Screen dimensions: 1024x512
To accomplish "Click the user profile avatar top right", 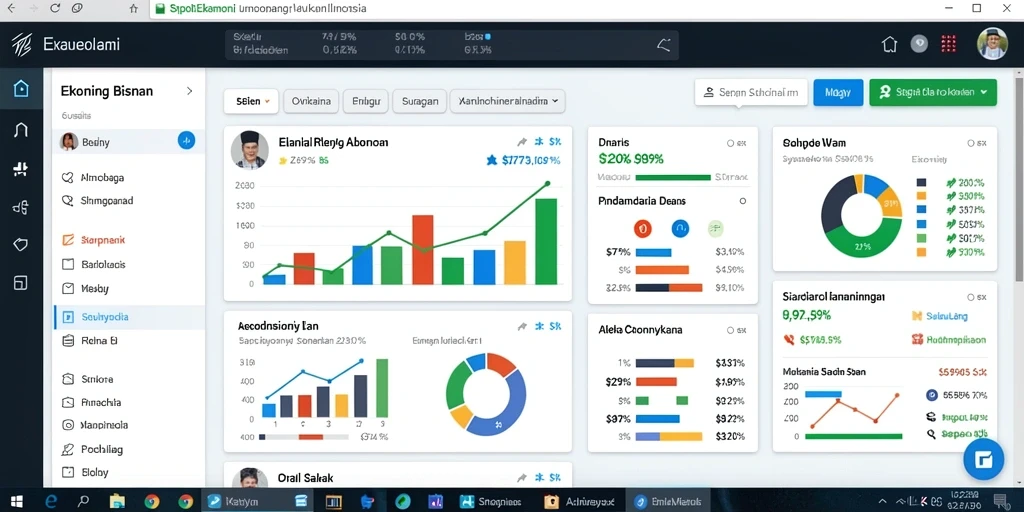I will click(993, 44).
